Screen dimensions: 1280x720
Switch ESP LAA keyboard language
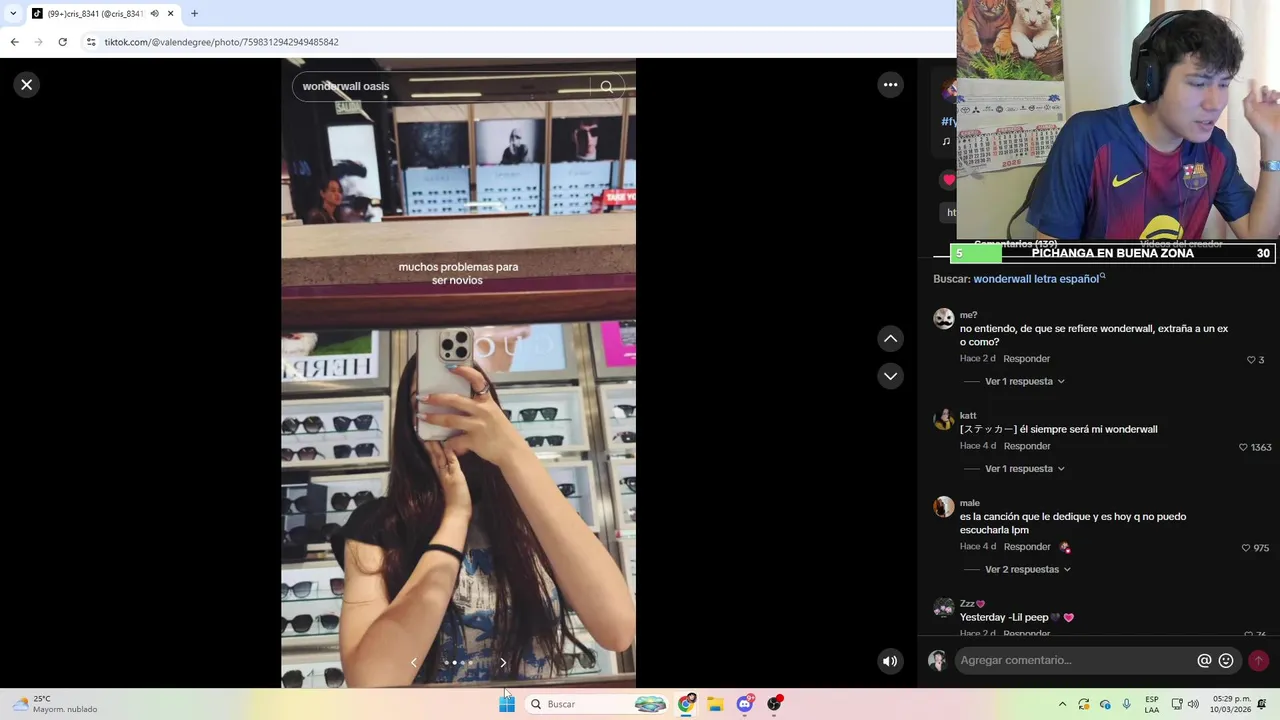[x=1152, y=704]
